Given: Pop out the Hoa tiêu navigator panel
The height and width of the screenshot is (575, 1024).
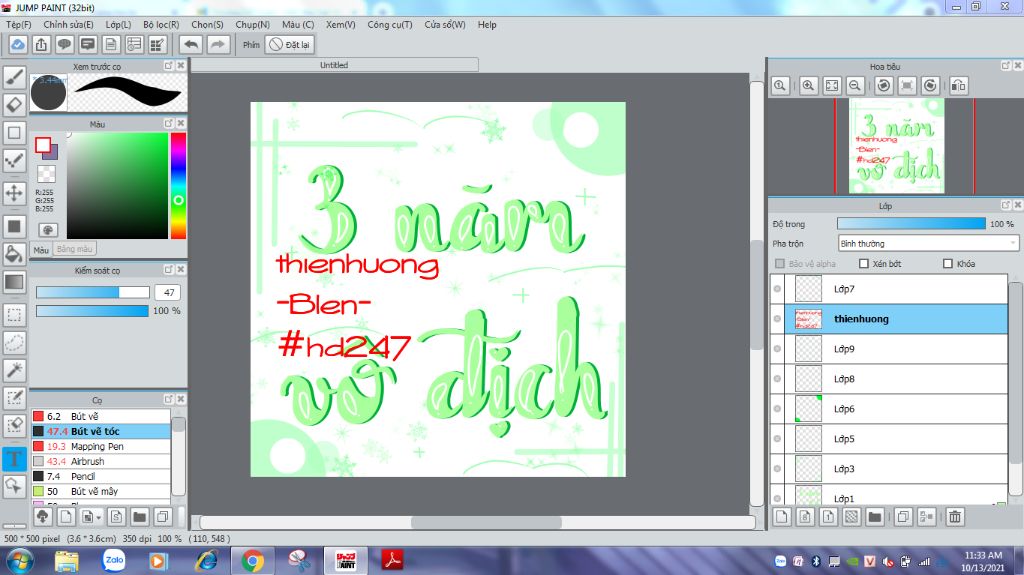Looking at the screenshot, I should (1006, 65).
